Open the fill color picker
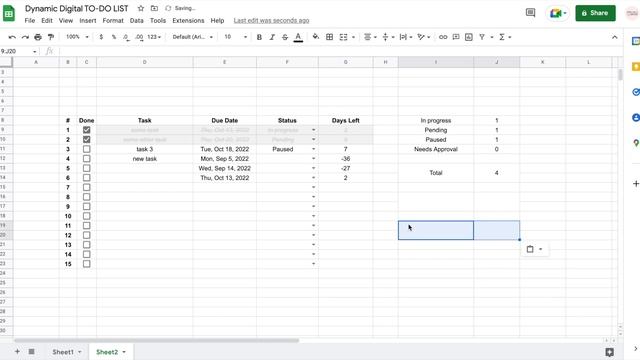The height and width of the screenshot is (360, 640). (316, 37)
